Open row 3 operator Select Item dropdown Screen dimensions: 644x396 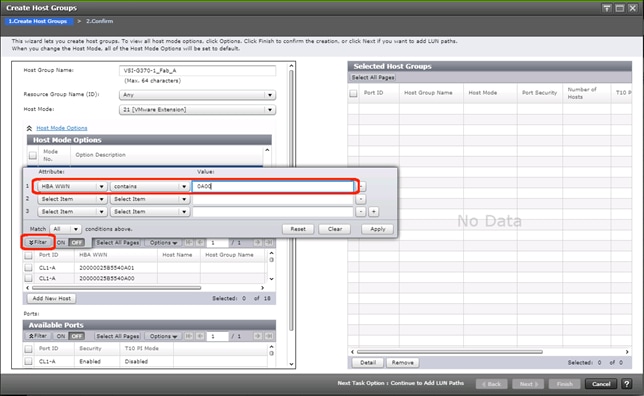click(150, 212)
